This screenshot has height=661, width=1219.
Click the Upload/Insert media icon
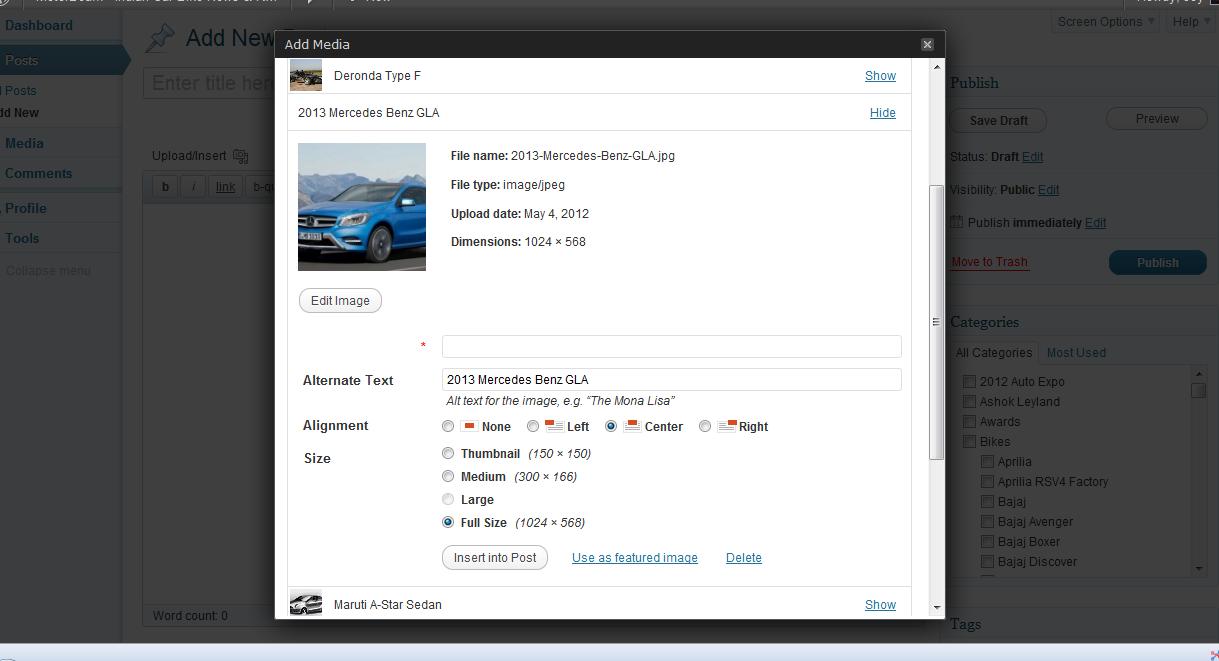point(240,156)
